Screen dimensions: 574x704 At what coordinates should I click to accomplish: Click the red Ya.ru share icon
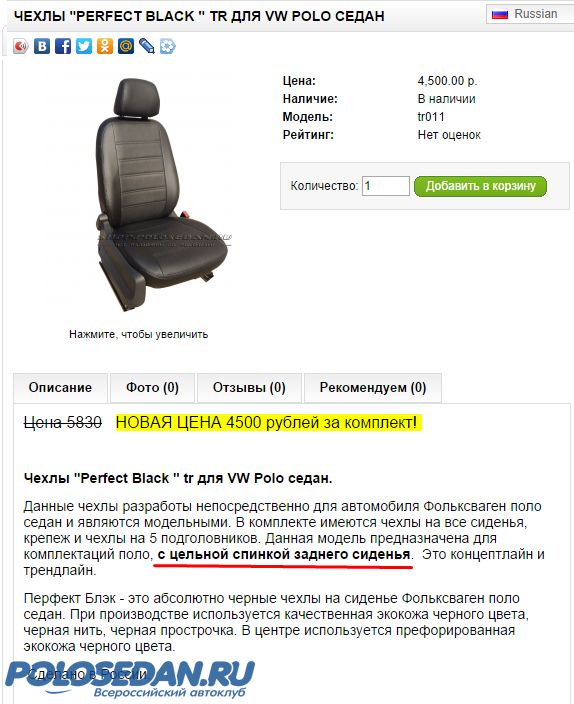click(21, 46)
